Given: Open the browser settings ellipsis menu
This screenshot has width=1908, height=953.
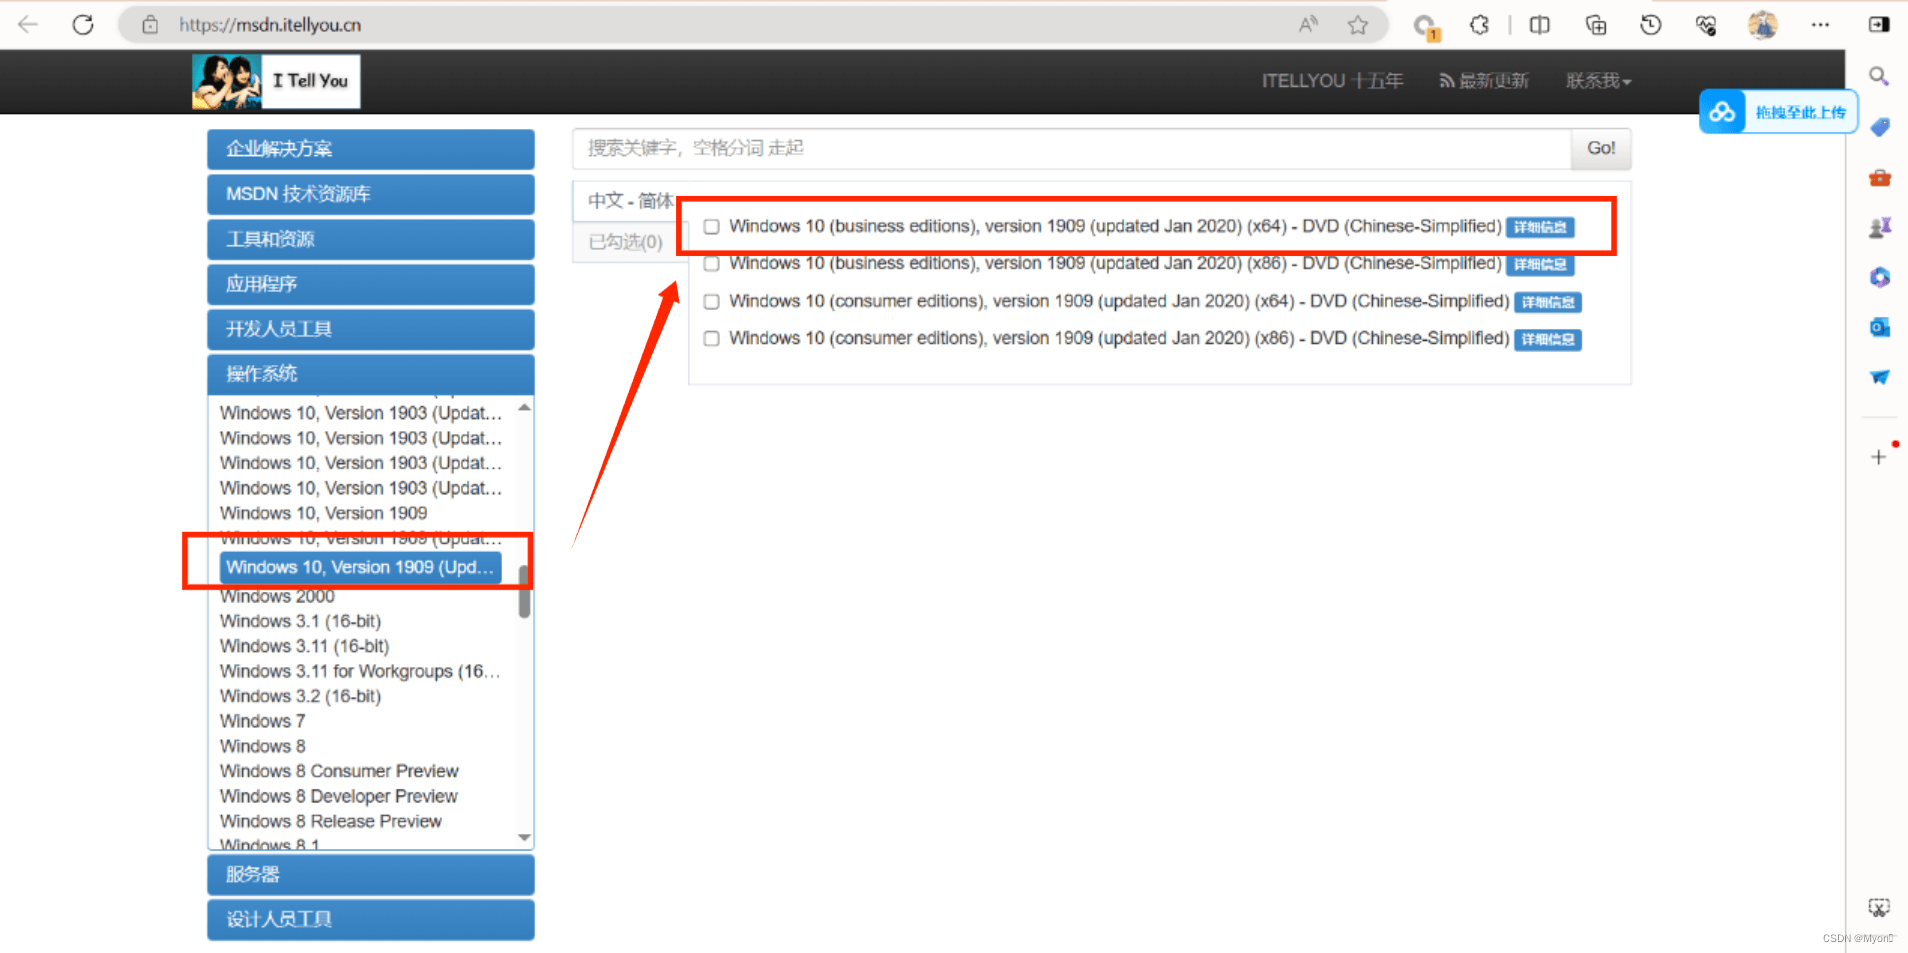Looking at the screenshot, I should coord(1820,25).
